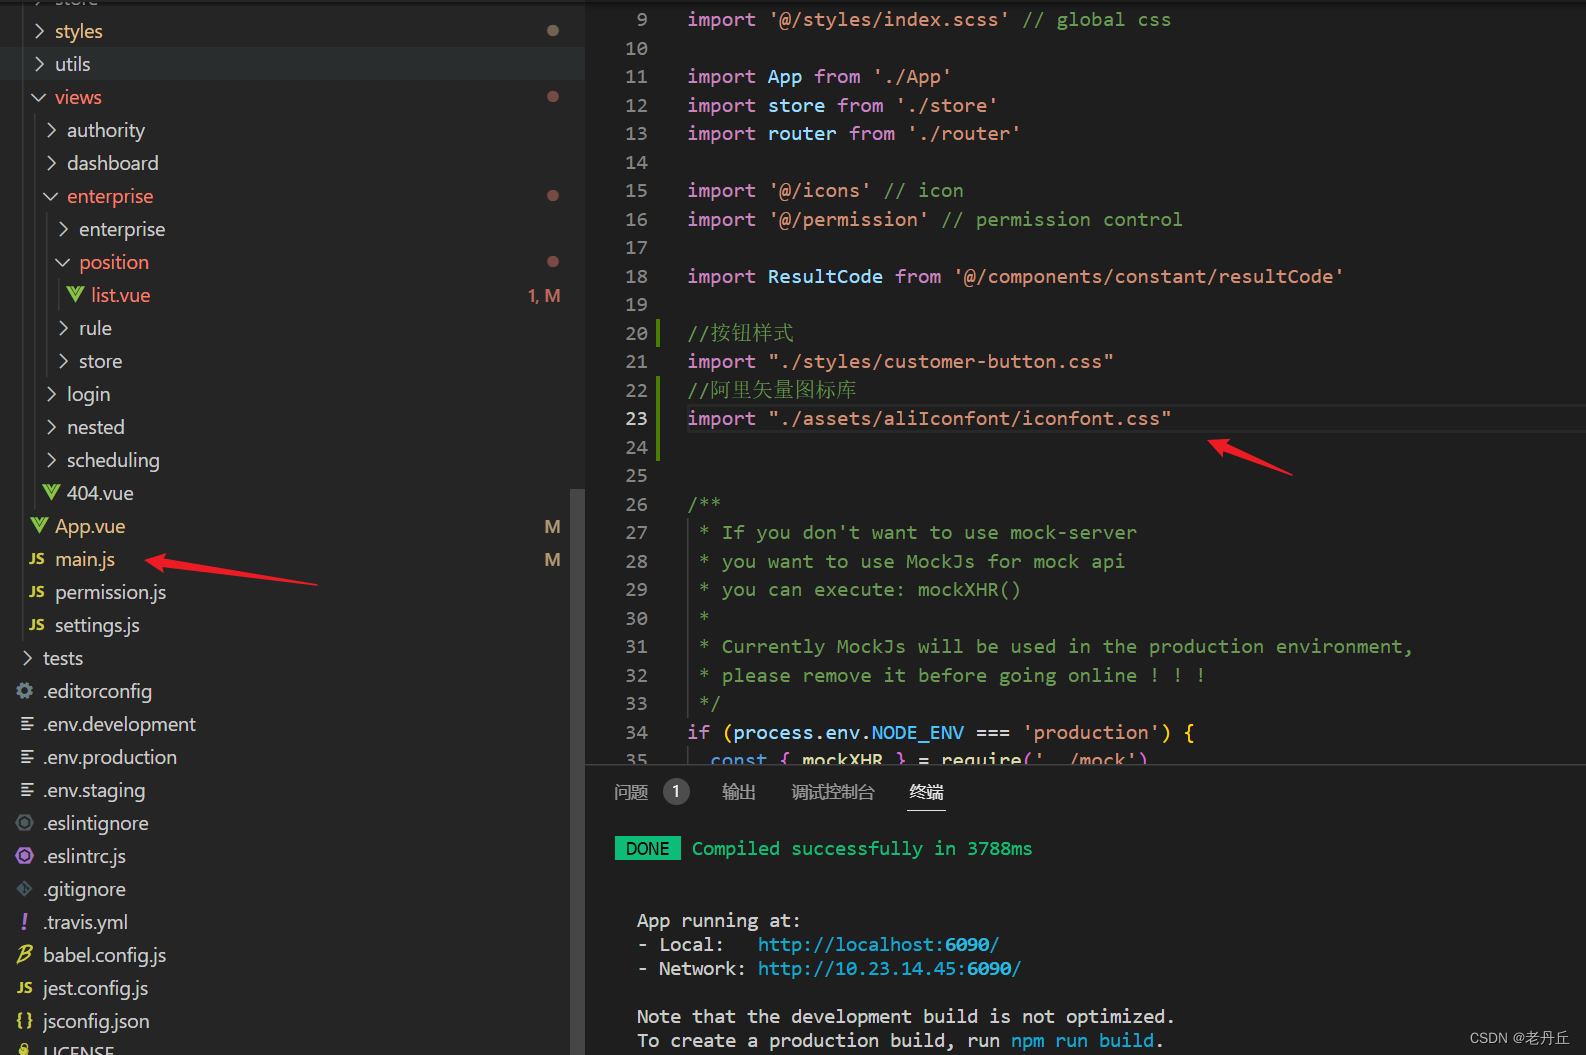Screen dimensions: 1586x1055
Task: Open the 输出 output tab
Action: [x=739, y=792]
